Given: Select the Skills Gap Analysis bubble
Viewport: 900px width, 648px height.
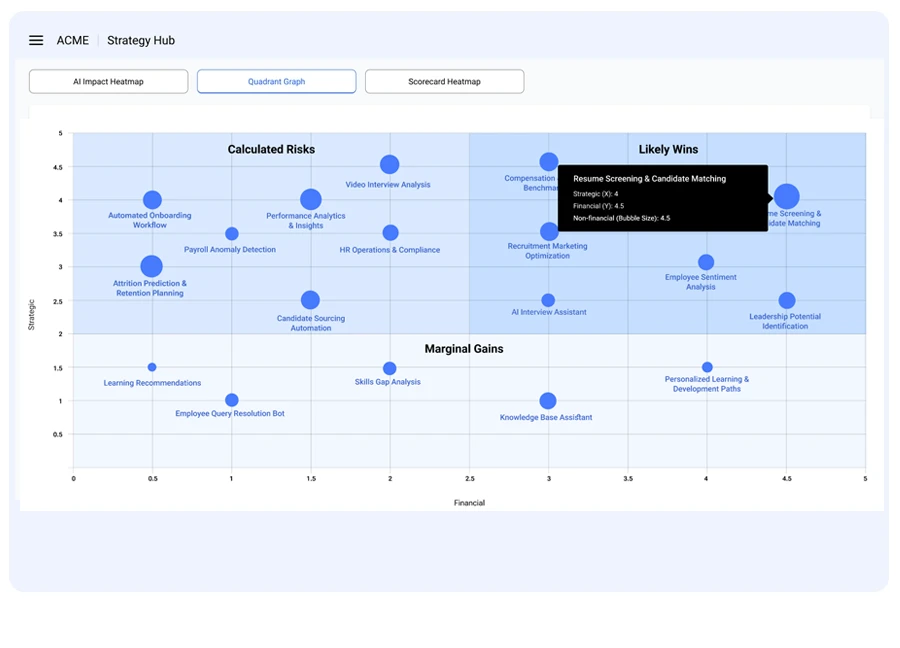Looking at the screenshot, I should (x=390, y=369).
